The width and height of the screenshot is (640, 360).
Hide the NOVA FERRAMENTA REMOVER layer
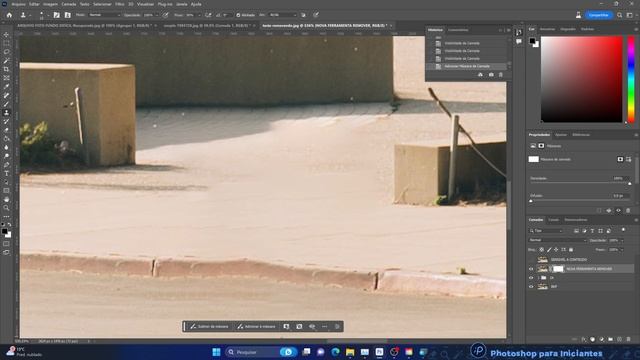(531, 269)
